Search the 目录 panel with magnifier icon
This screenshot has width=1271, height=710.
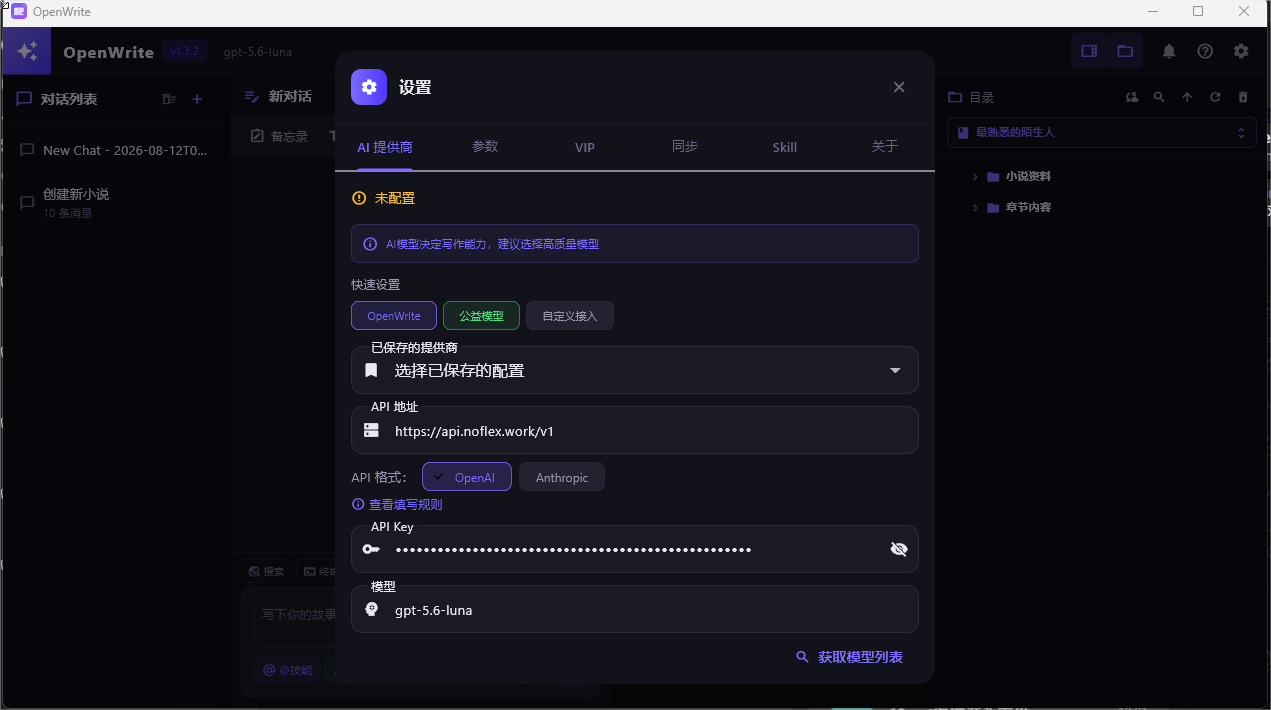(1159, 97)
